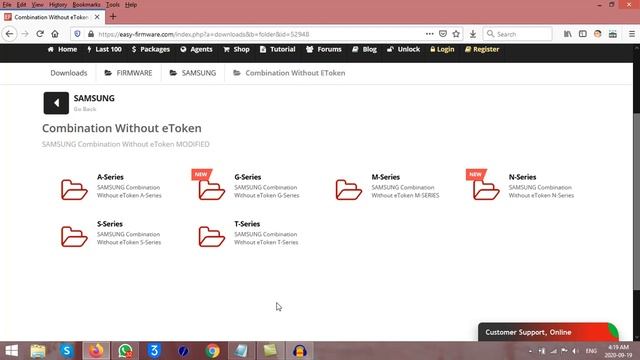
Task: Open Skype from taskbar
Action: [x=67, y=351]
